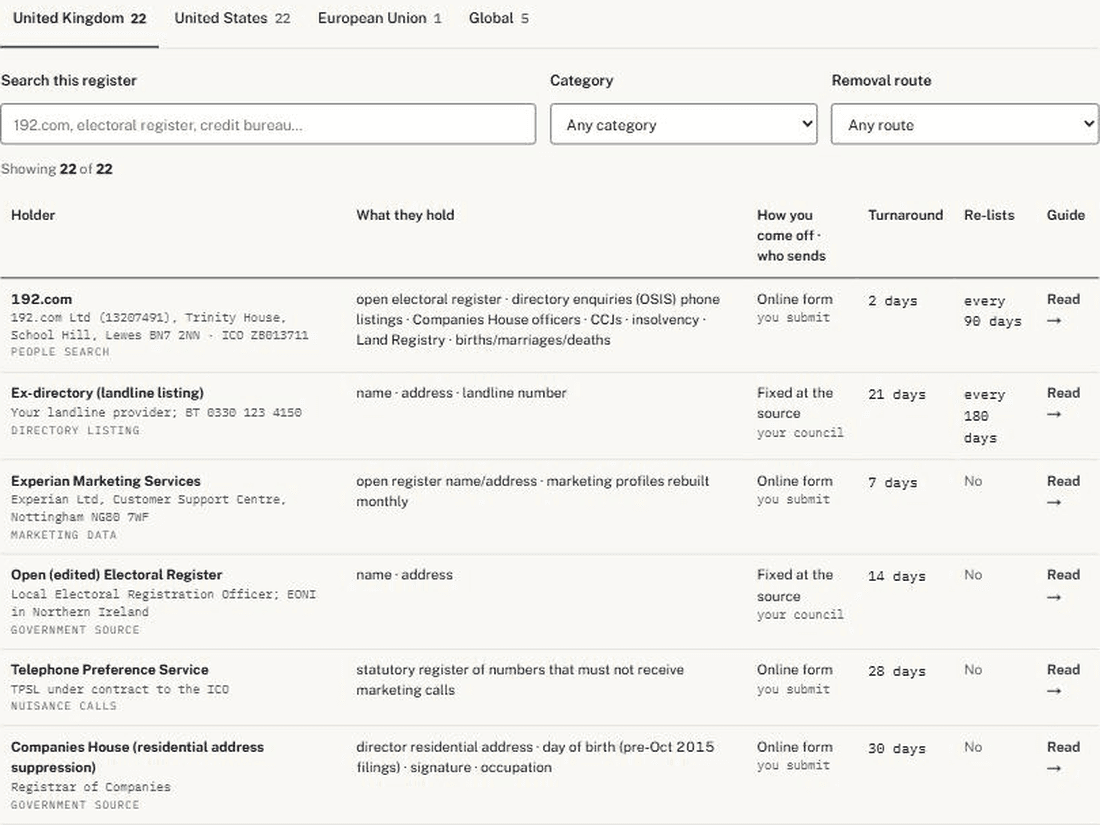Viewport: 1100px width, 825px height.
Task: Click the Holder column header
Action: 33,215
